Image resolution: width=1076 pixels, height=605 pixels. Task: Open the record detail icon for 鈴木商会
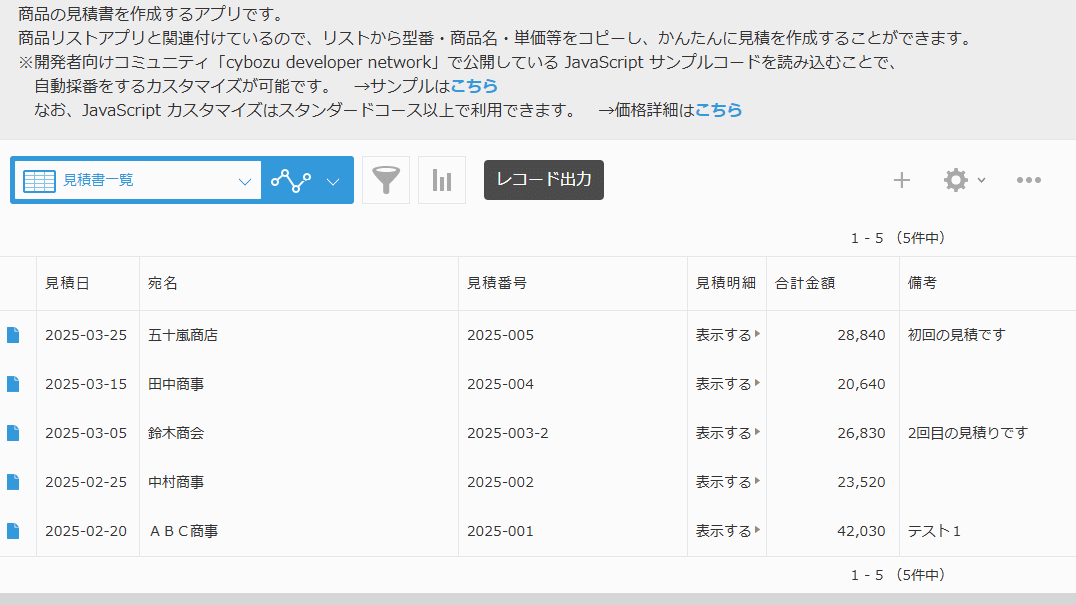14,433
